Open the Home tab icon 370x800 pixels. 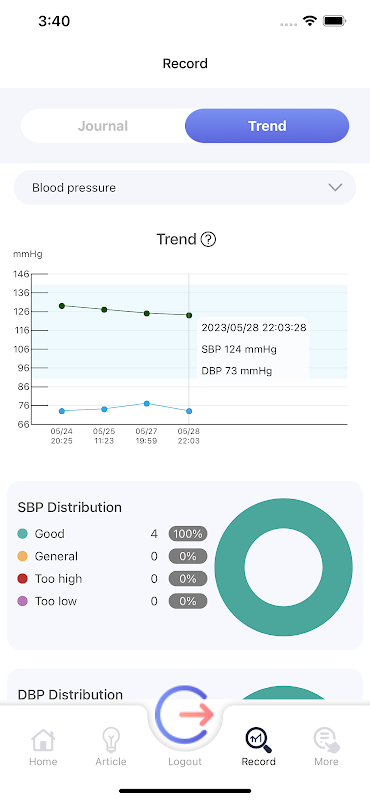point(43,740)
